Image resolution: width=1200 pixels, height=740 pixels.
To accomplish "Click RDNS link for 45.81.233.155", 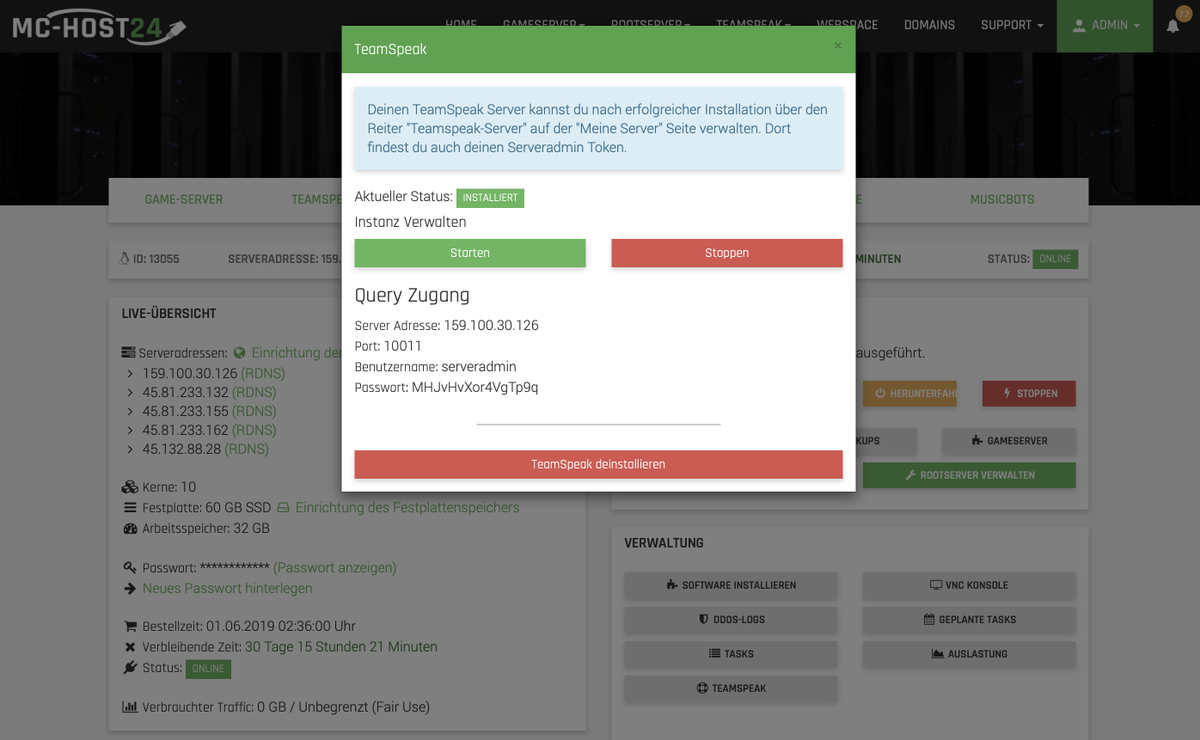I will 254,411.
